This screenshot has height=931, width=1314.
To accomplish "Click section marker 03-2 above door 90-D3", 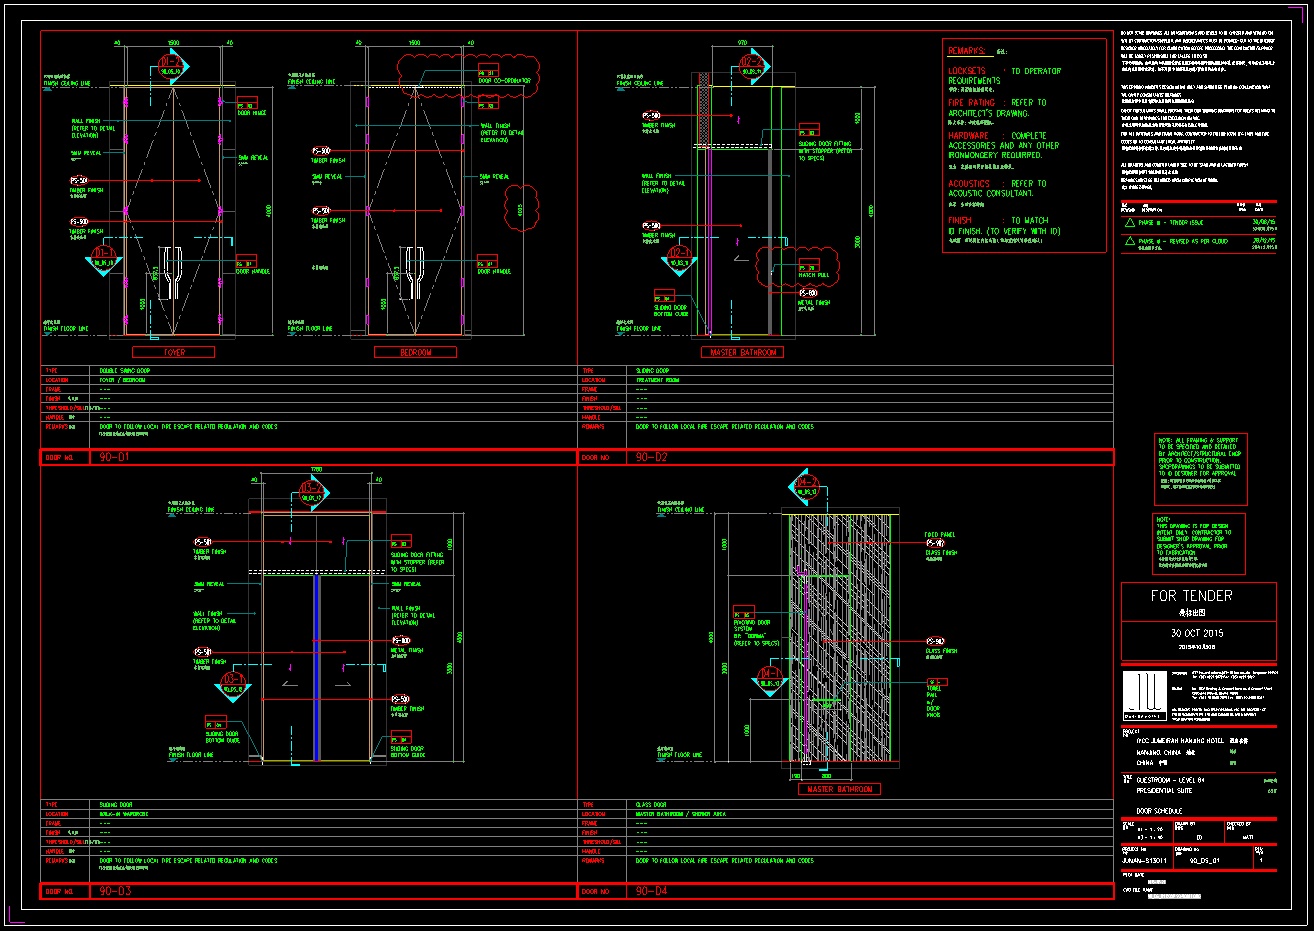I will pyautogui.click(x=314, y=494).
